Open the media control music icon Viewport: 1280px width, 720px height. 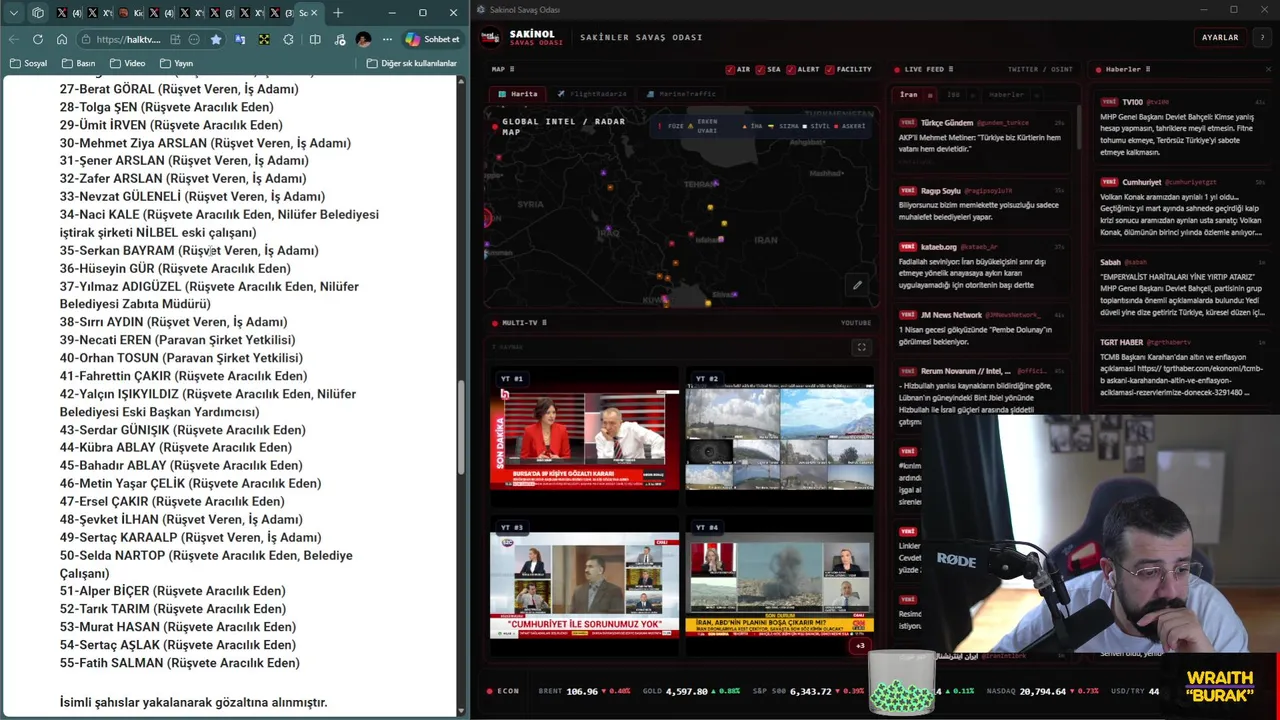[x=340, y=39]
